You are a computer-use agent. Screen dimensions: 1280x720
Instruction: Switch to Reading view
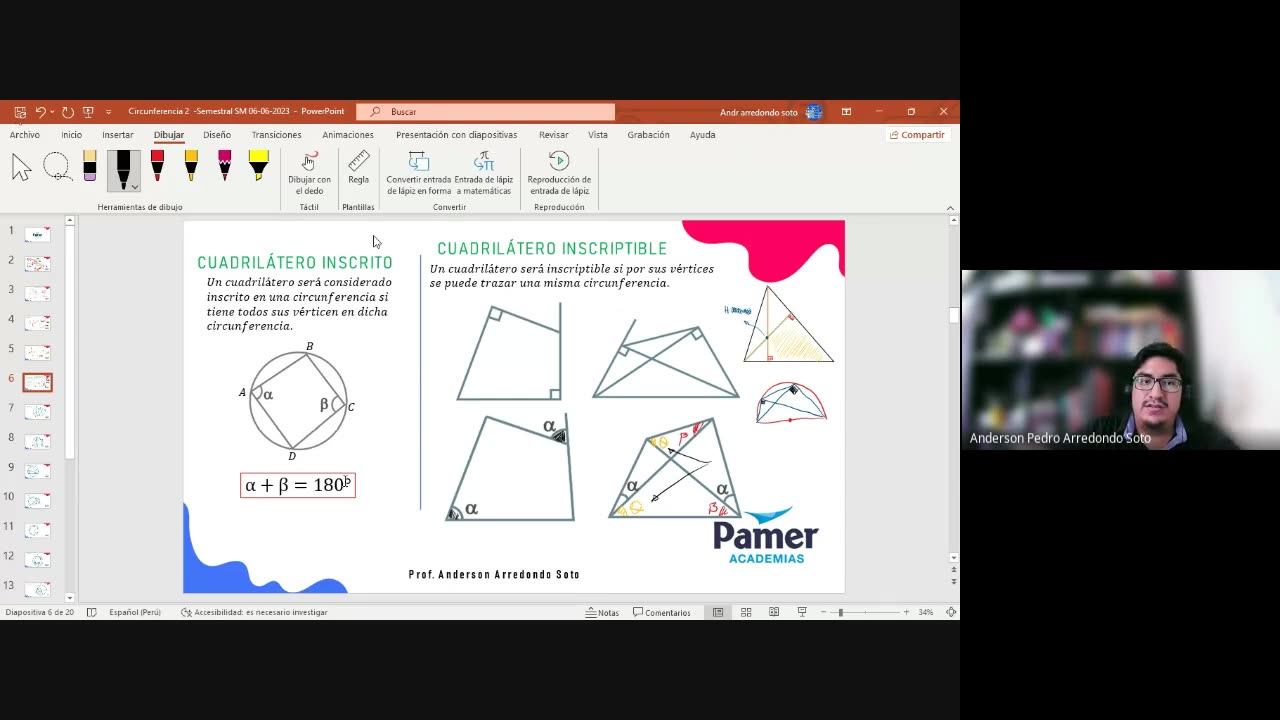774,612
